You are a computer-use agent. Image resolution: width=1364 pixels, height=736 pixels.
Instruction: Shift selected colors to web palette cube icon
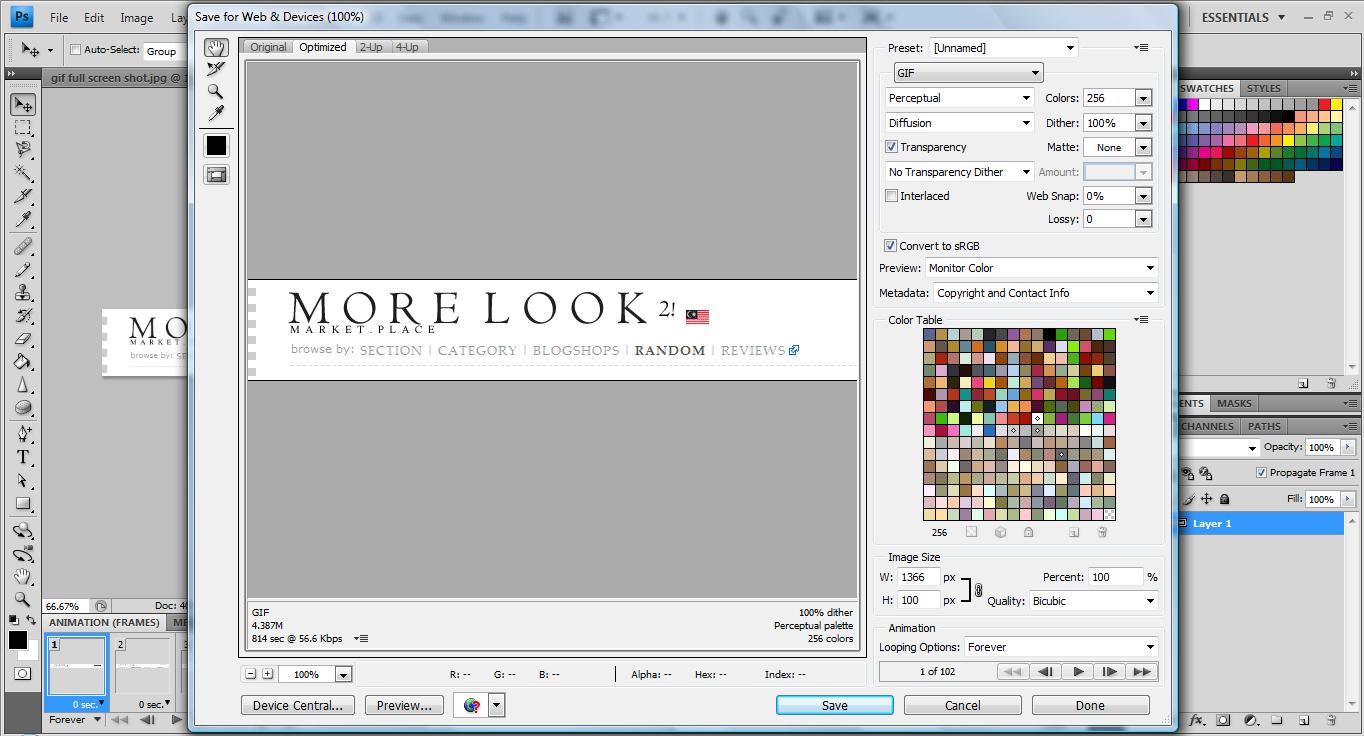tap(1000, 532)
